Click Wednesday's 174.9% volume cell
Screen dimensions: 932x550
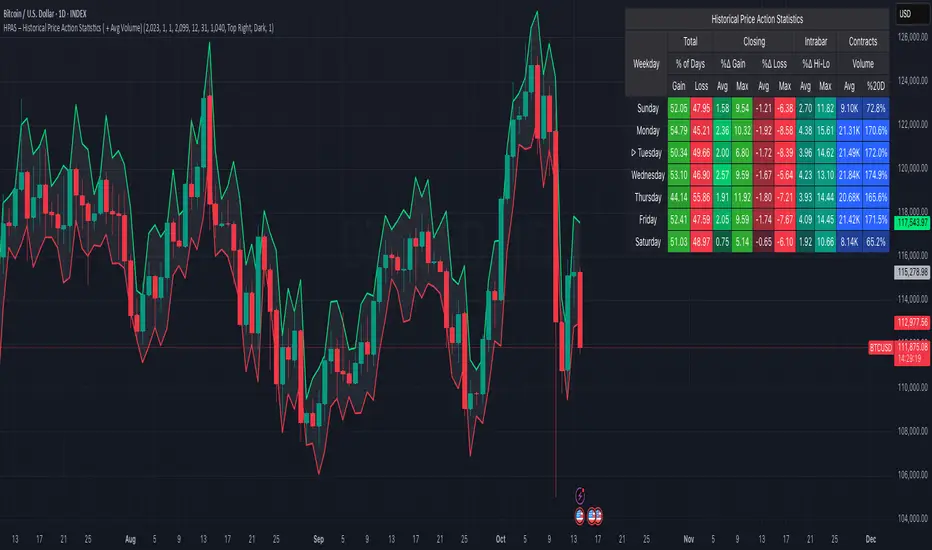[x=876, y=175]
